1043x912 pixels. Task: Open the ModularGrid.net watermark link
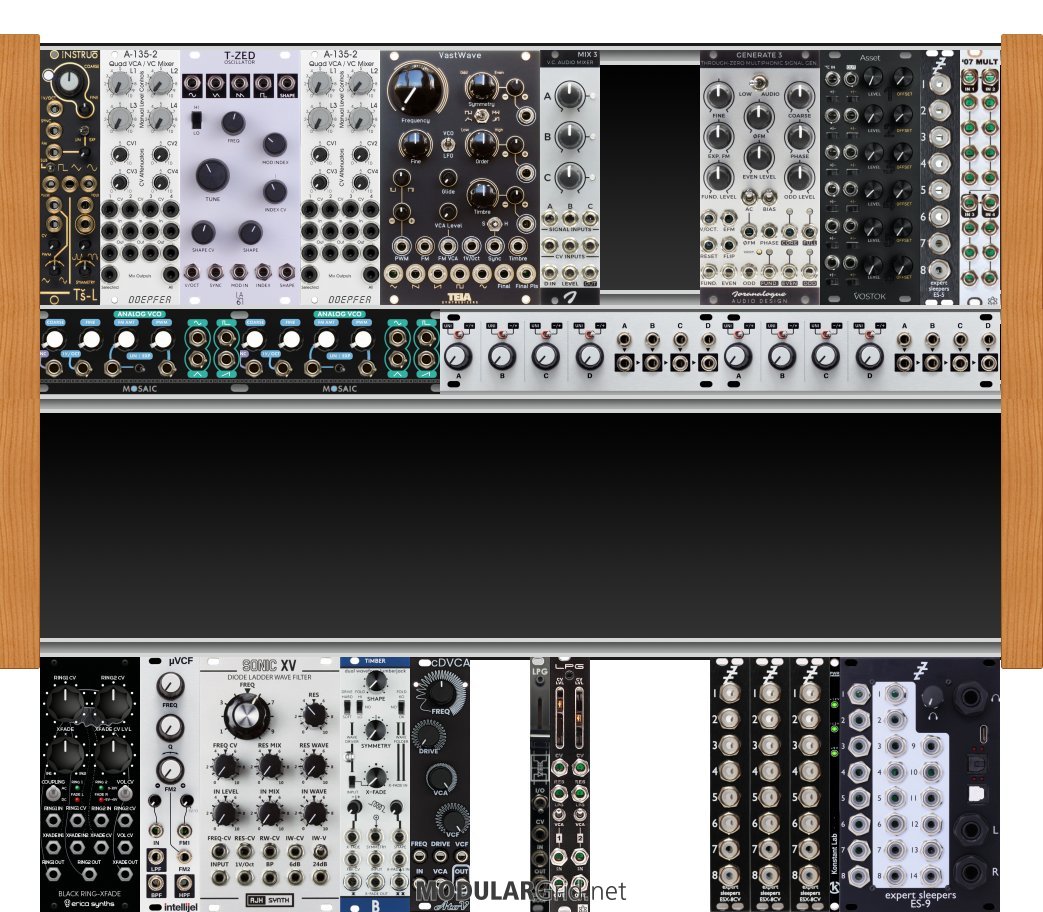pos(520,890)
